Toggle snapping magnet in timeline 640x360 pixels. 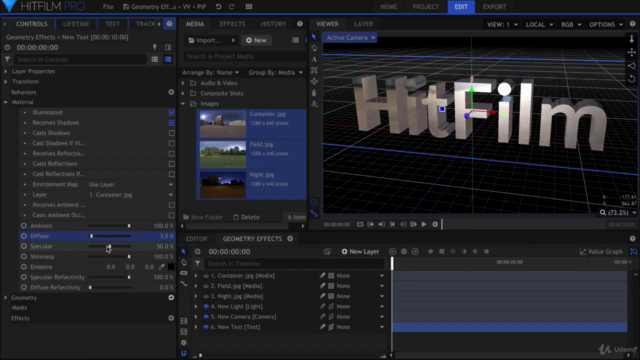(x=184, y=353)
